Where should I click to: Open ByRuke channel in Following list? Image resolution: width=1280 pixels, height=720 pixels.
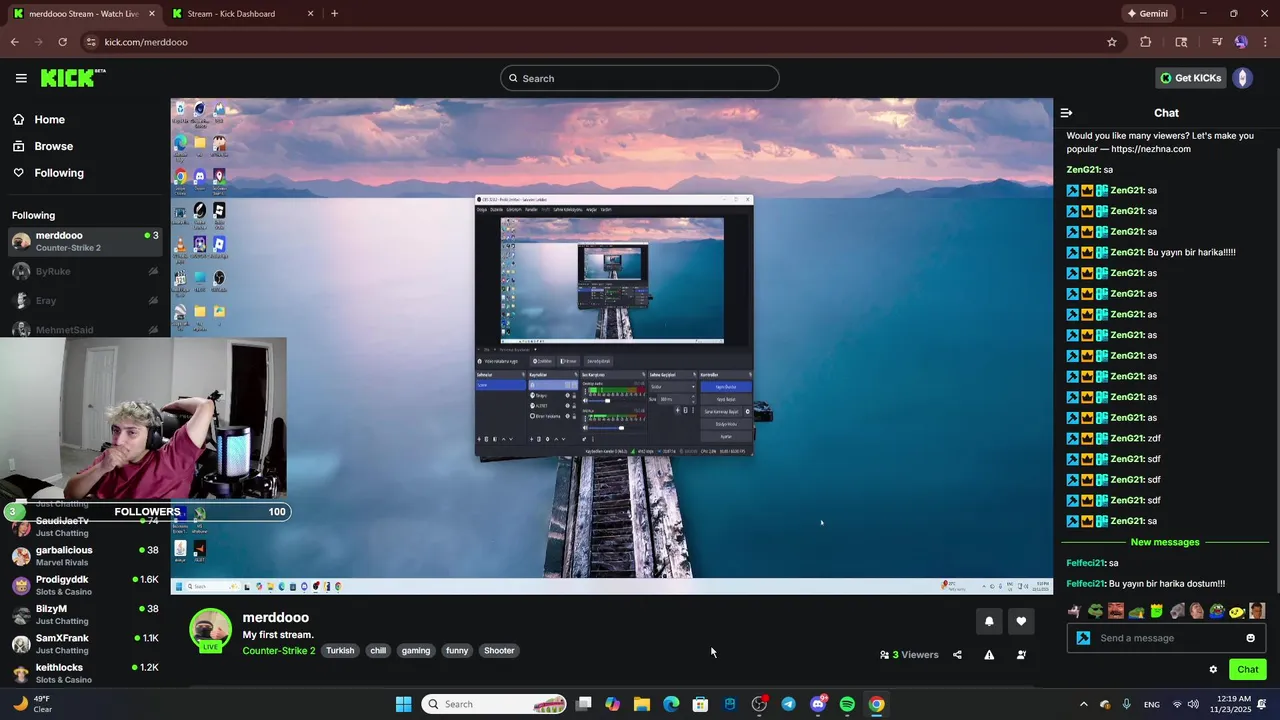point(85,271)
